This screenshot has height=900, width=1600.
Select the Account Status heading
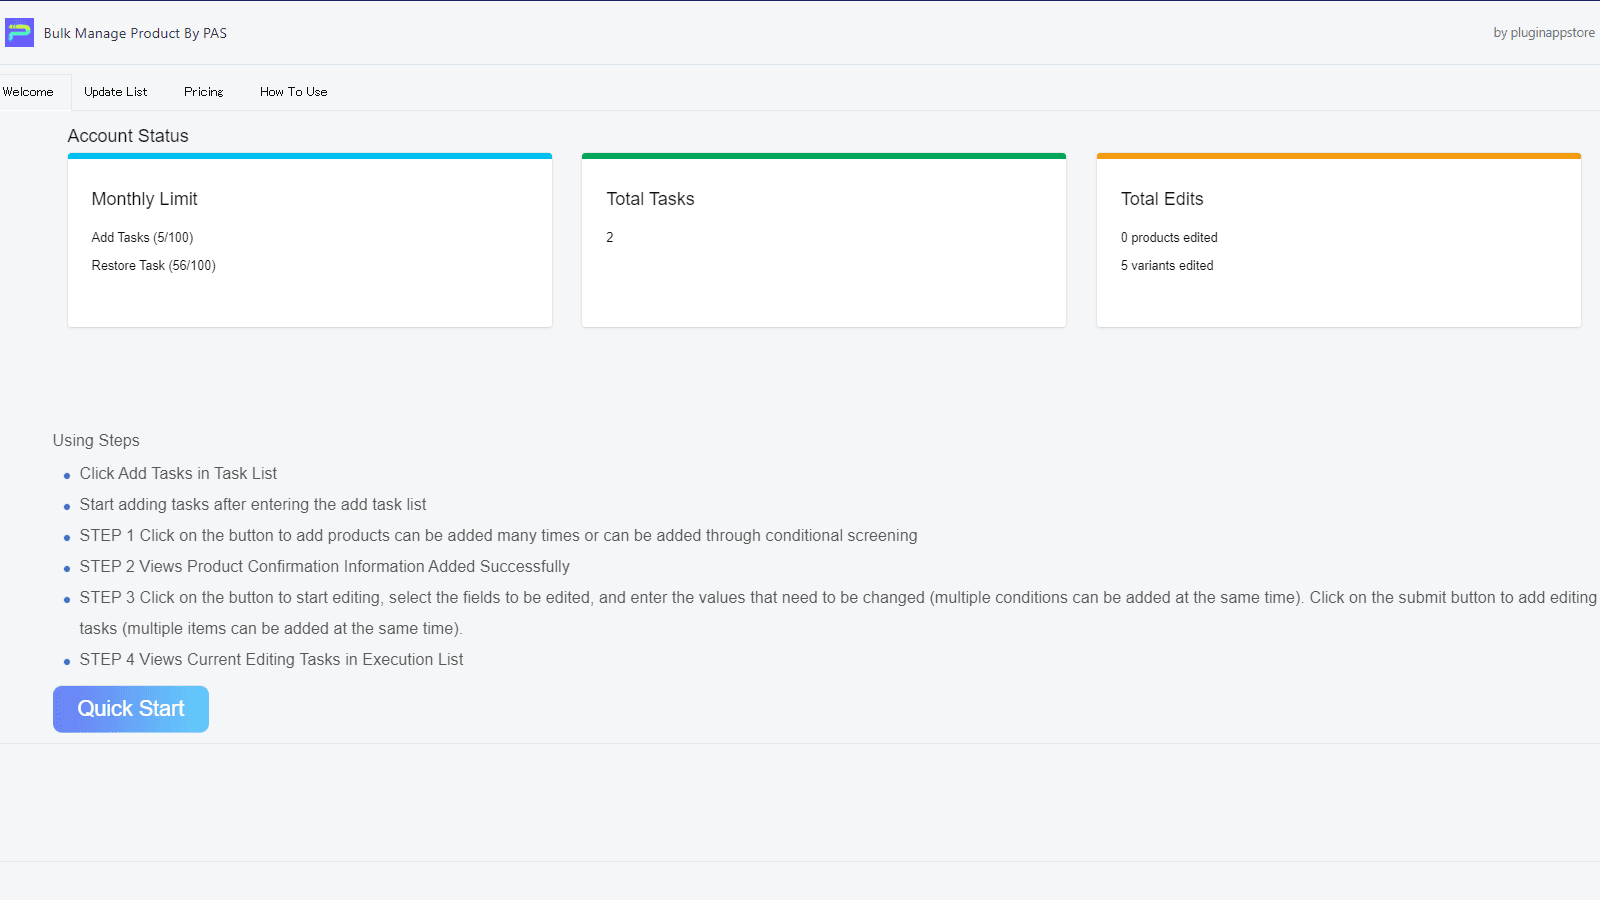[x=128, y=135]
